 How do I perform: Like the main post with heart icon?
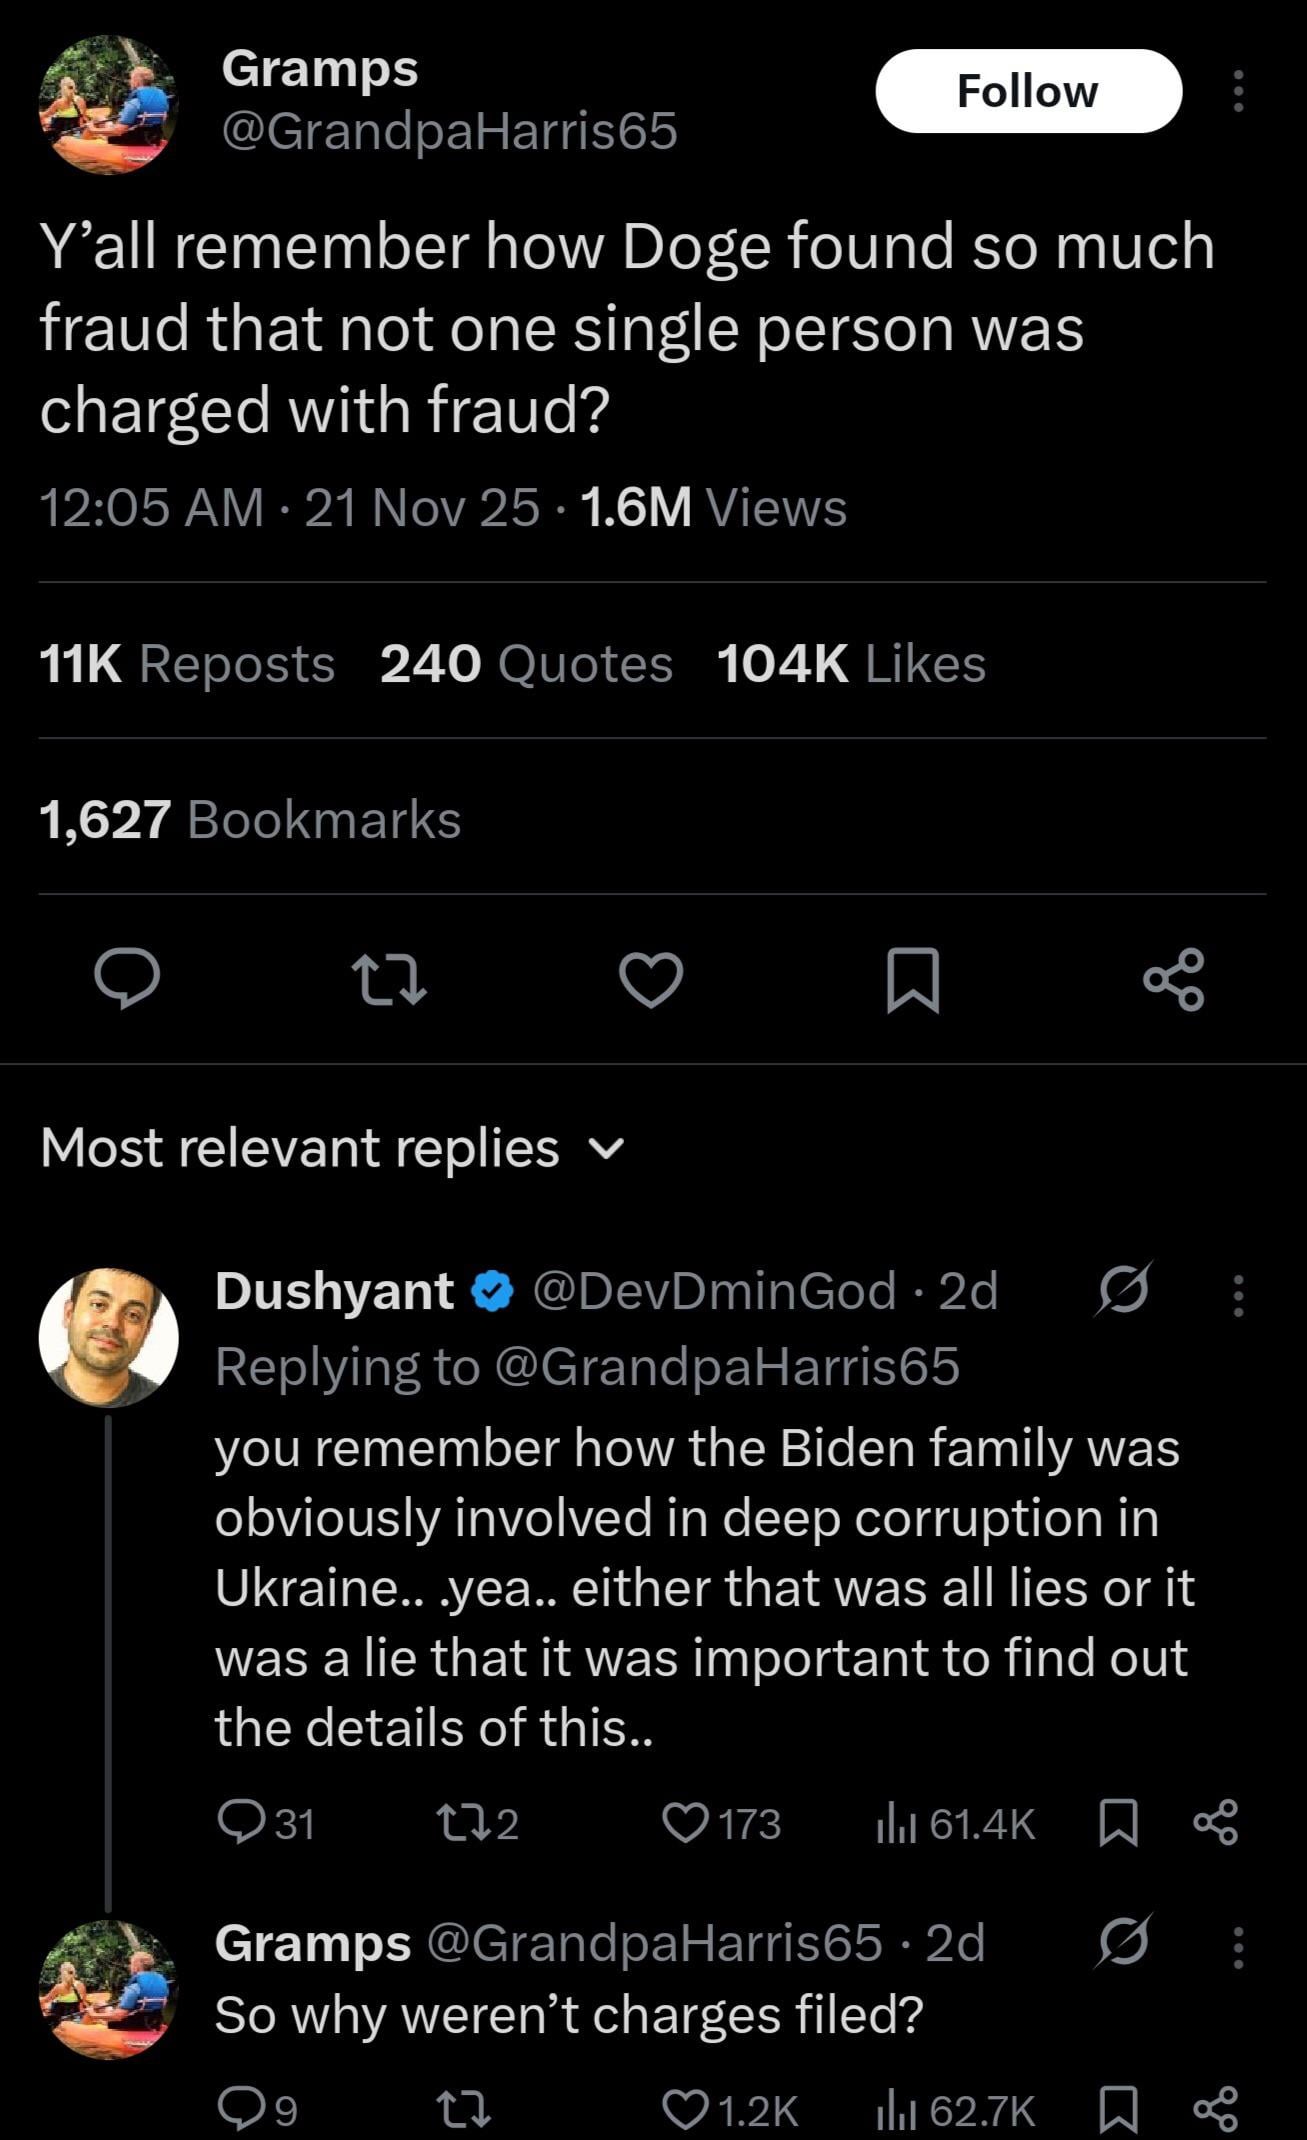coord(651,979)
